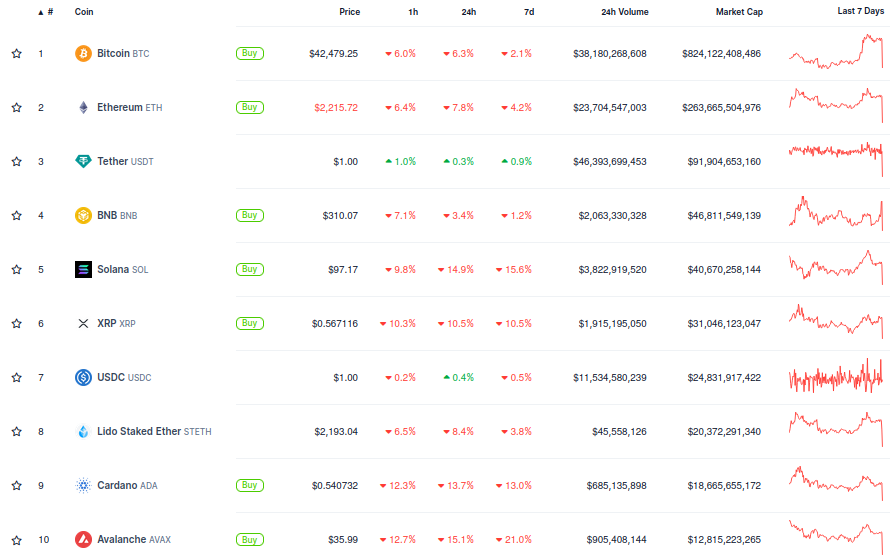Viewport: 895px width, 560px height.
Task: Click the Buy button for Ethereum
Action: point(250,107)
